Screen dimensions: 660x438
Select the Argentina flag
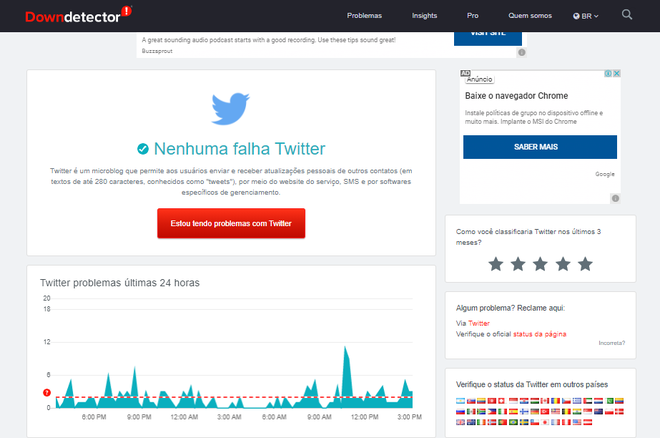point(460,401)
